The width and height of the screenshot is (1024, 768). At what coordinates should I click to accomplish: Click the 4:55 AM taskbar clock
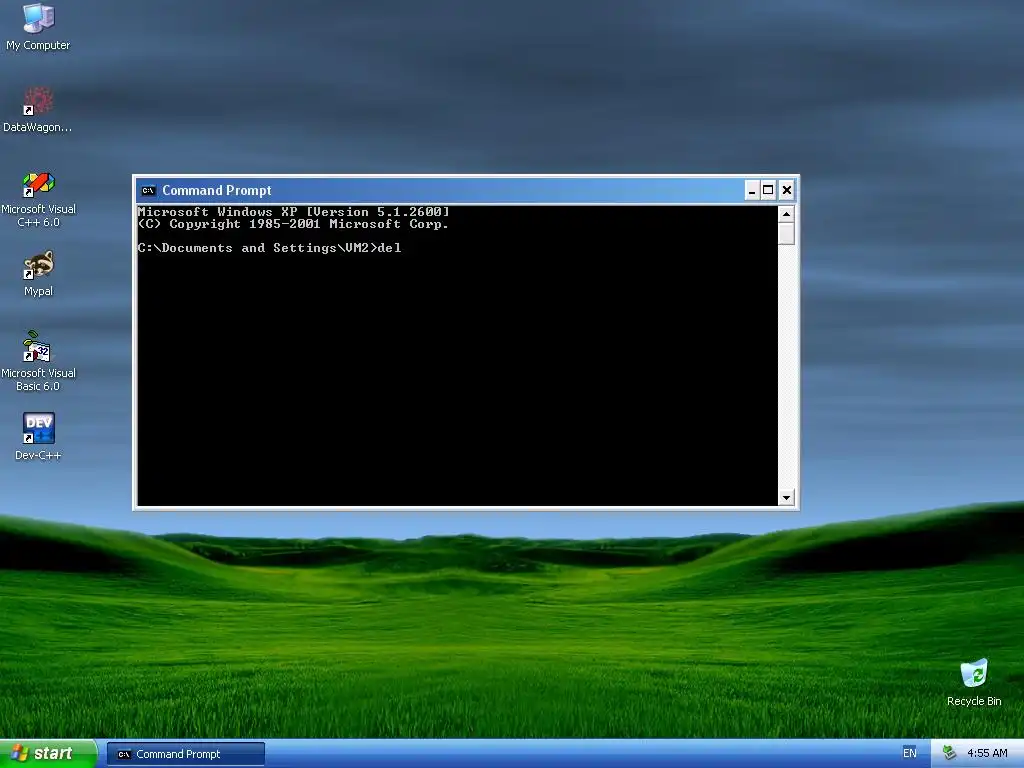coord(987,753)
